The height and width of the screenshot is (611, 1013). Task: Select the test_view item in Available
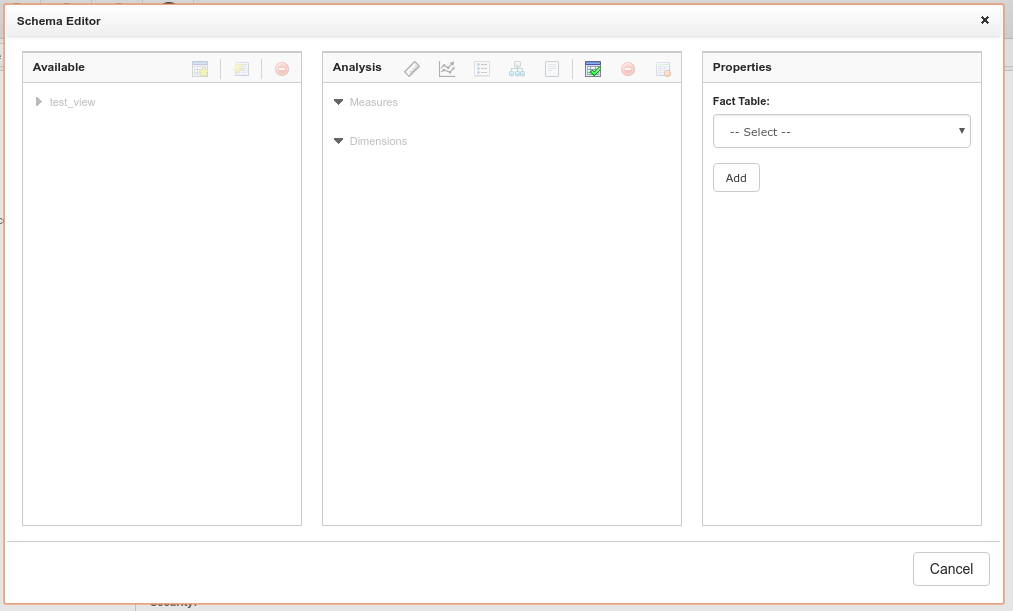click(x=72, y=102)
